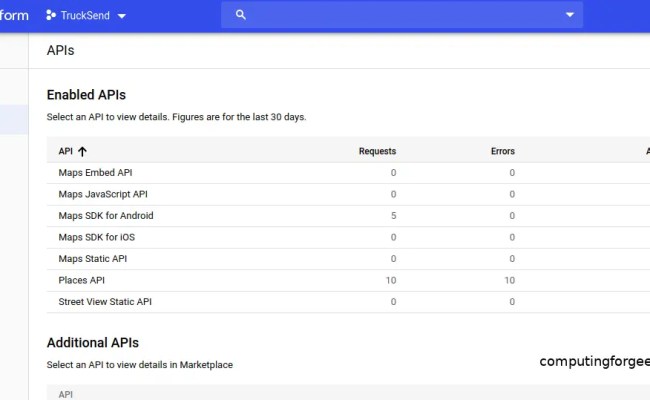The height and width of the screenshot is (400, 650).
Task: Open Maps JavaScript API details
Action: tap(103, 194)
